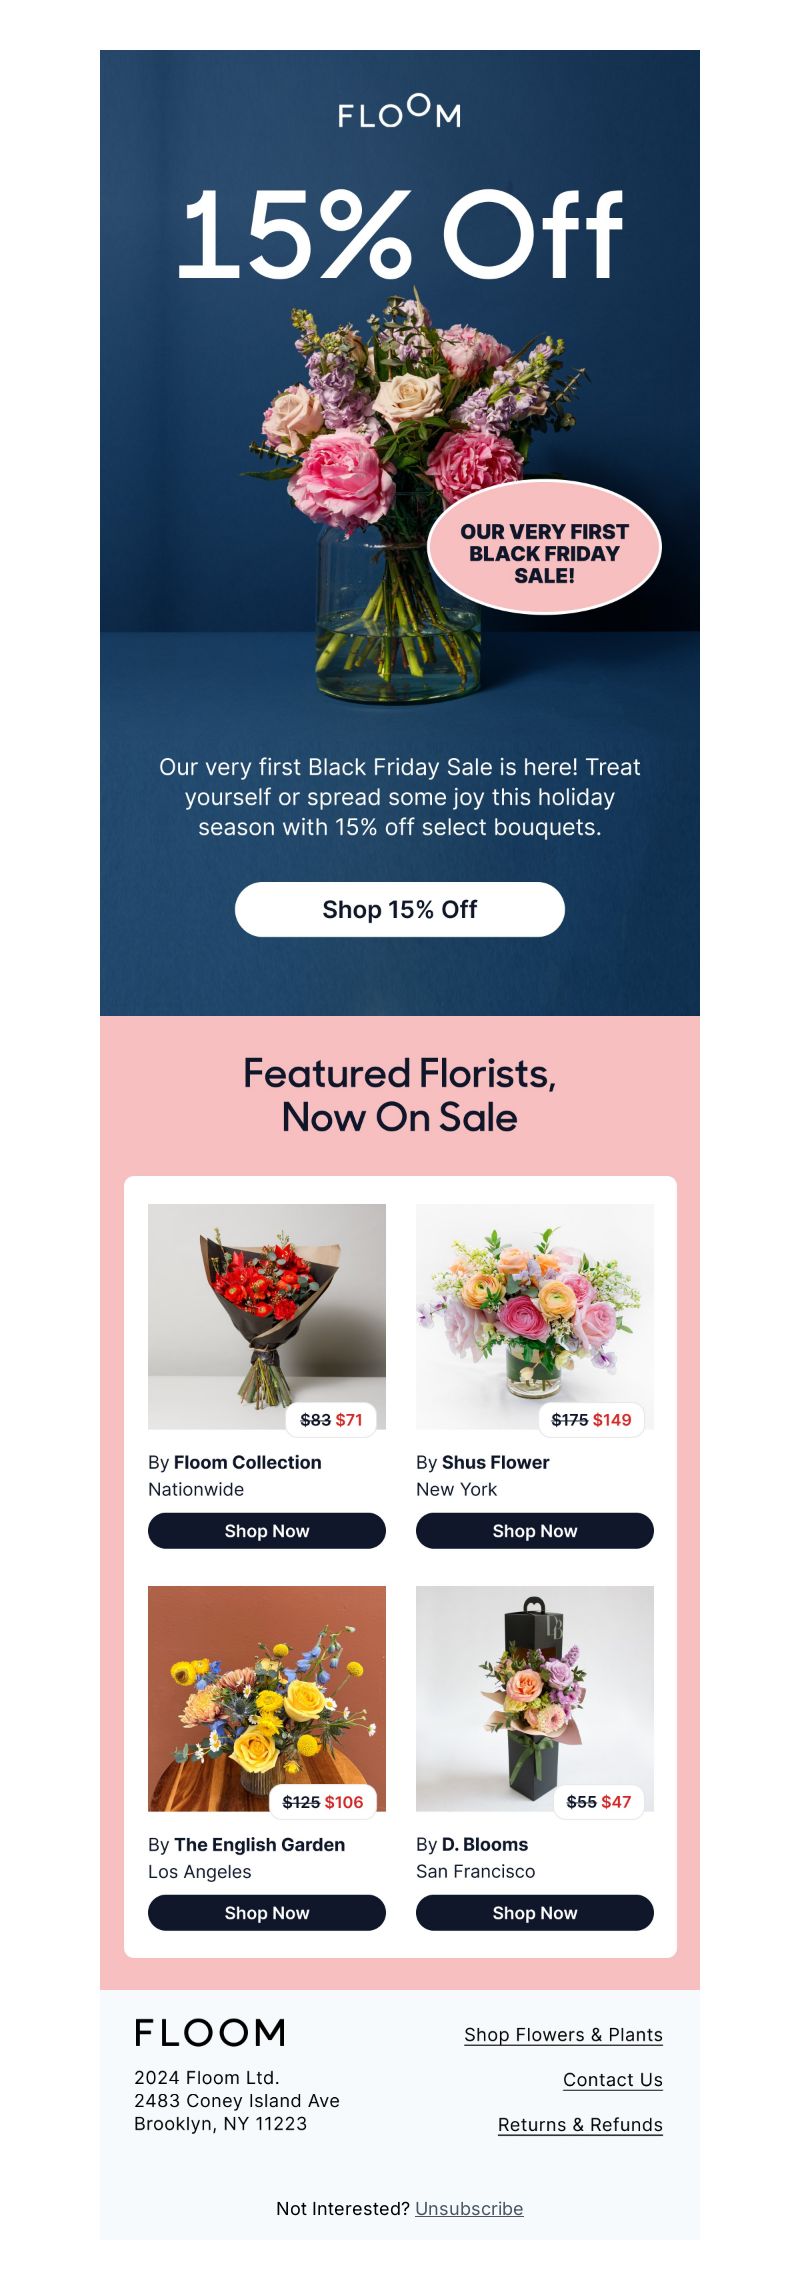The height and width of the screenshot is (2279, 800).
Task: Open The English Garden bouquet image
Action: coord(267,1699)
